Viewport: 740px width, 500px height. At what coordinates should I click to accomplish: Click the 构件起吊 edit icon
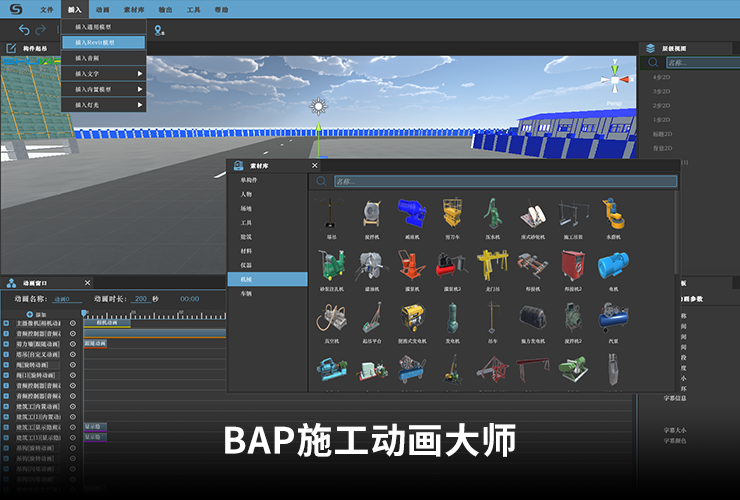[11, 48]
